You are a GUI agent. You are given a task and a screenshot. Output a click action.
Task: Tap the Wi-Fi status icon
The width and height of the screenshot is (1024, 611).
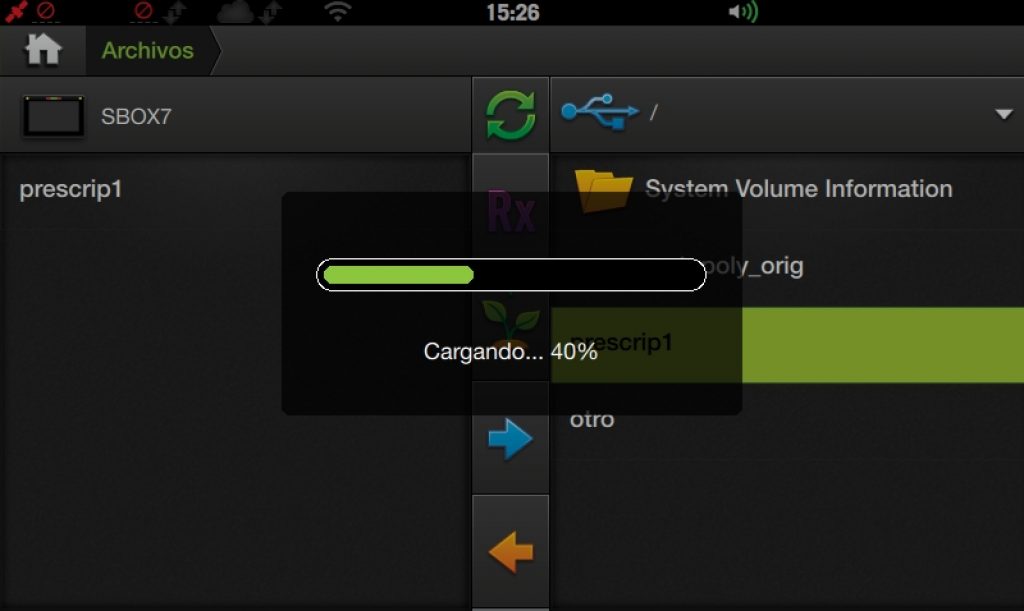[x=338, y=12]
